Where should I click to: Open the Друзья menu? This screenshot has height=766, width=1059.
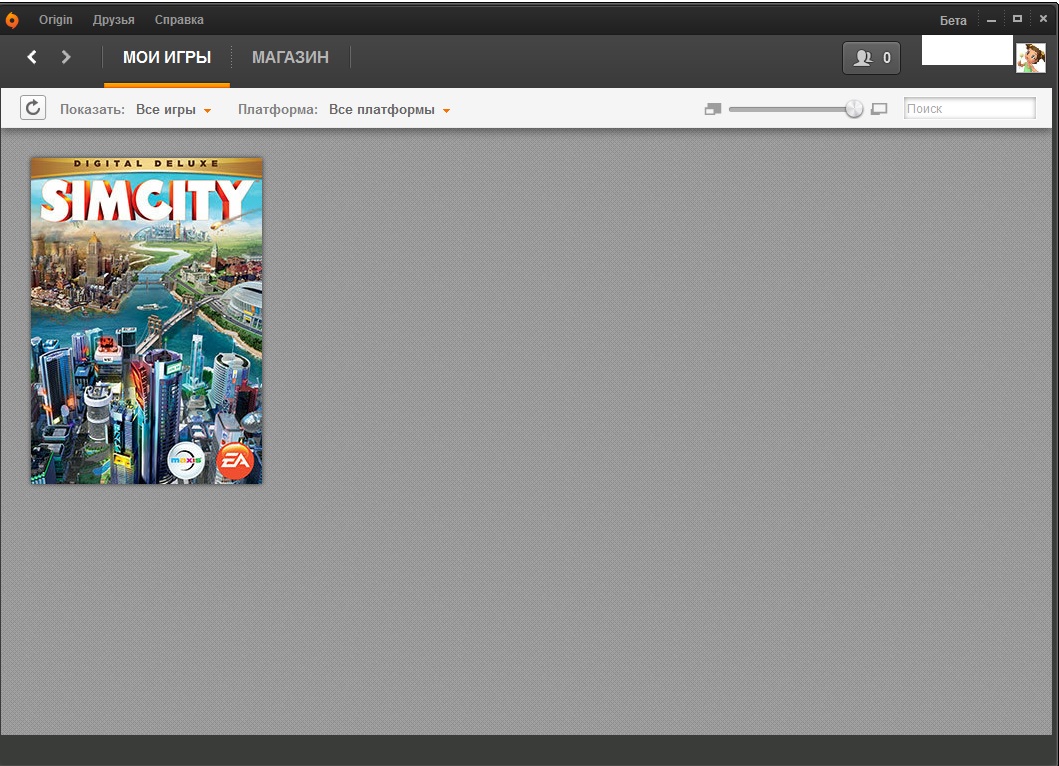pos(113,20)
